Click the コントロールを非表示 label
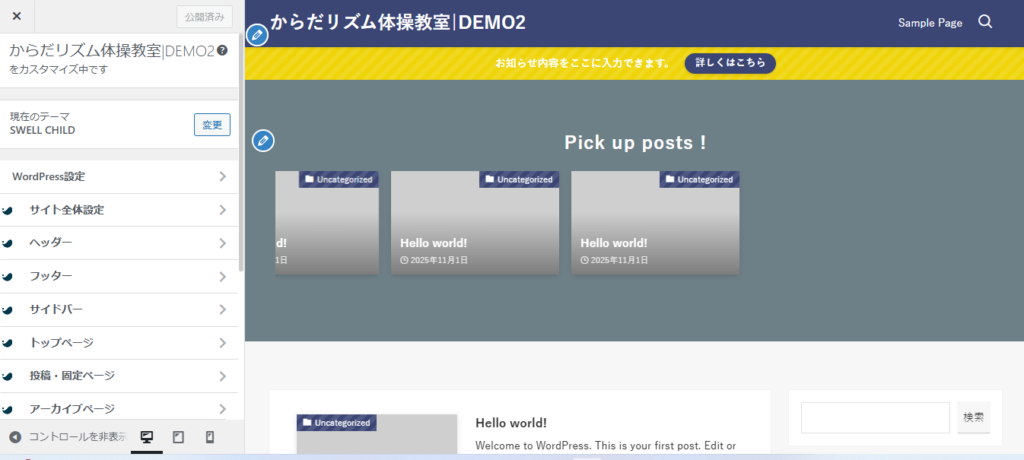The image size is (1024, 460). click(78, 437)
